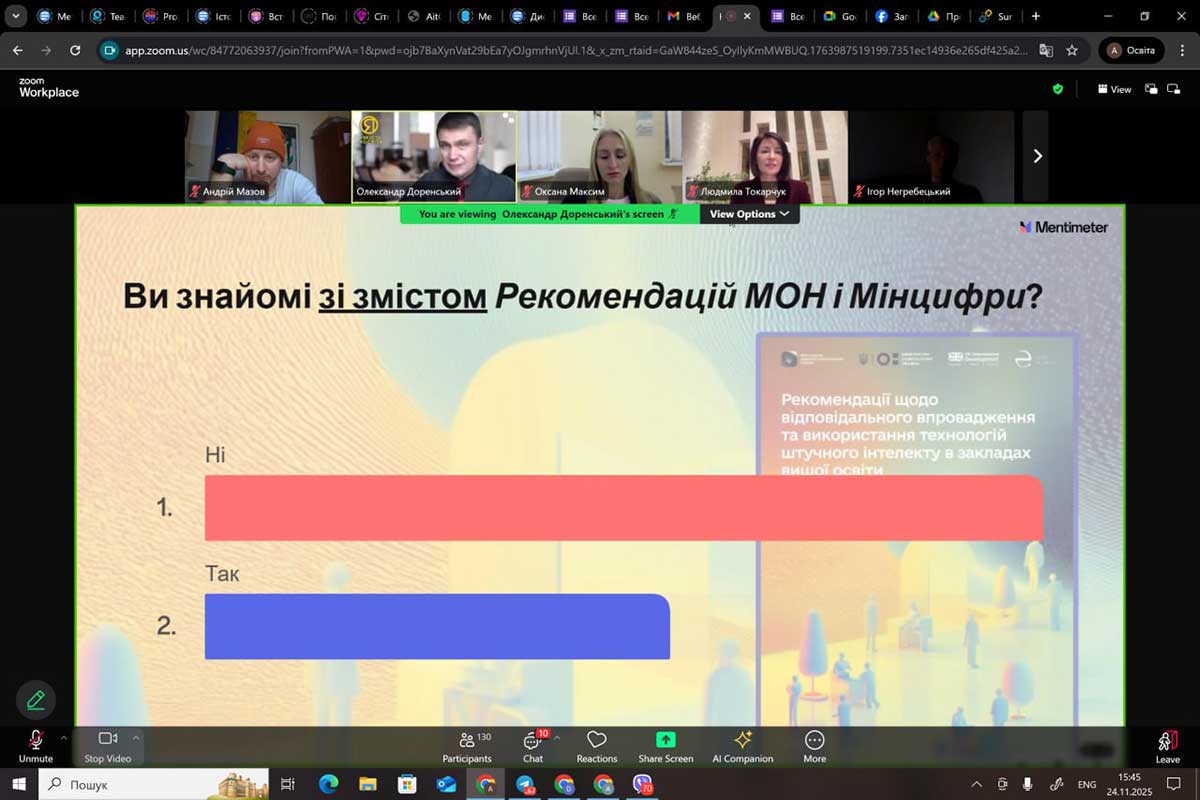This screenshot has width=1200, height=800.
Task: Open the Participants panel
Action: (x=467, y=745)
